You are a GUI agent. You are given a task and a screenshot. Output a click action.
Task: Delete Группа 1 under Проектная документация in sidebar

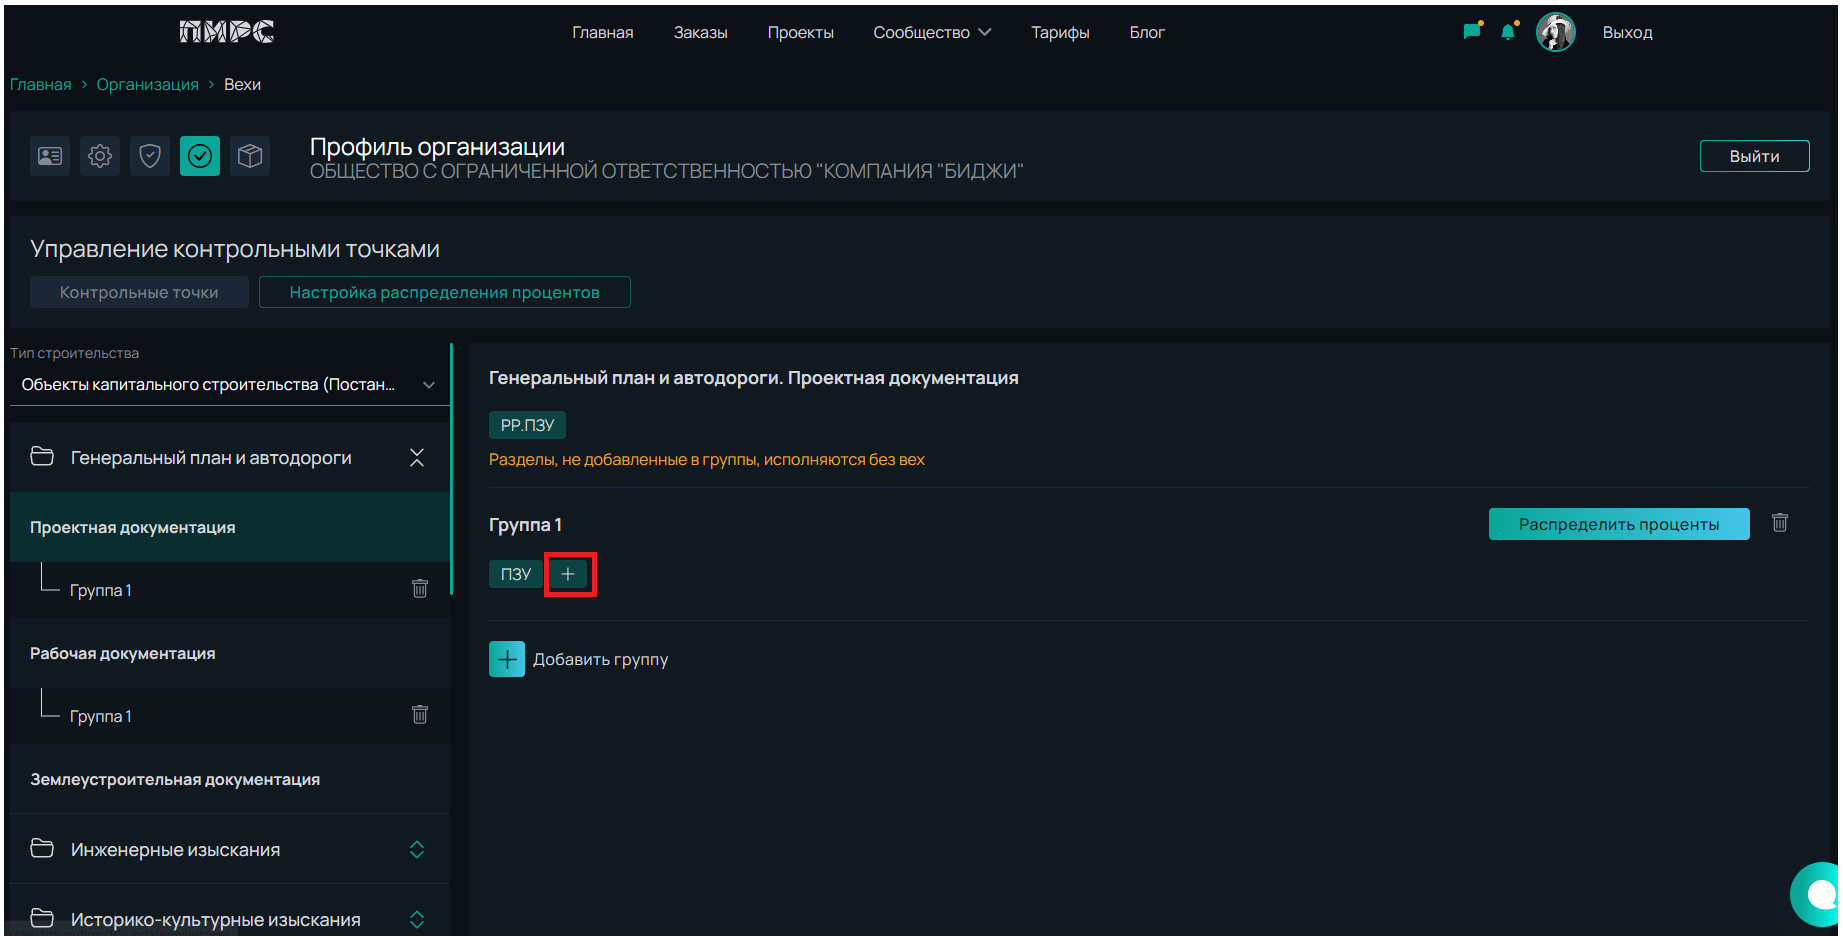420,589
